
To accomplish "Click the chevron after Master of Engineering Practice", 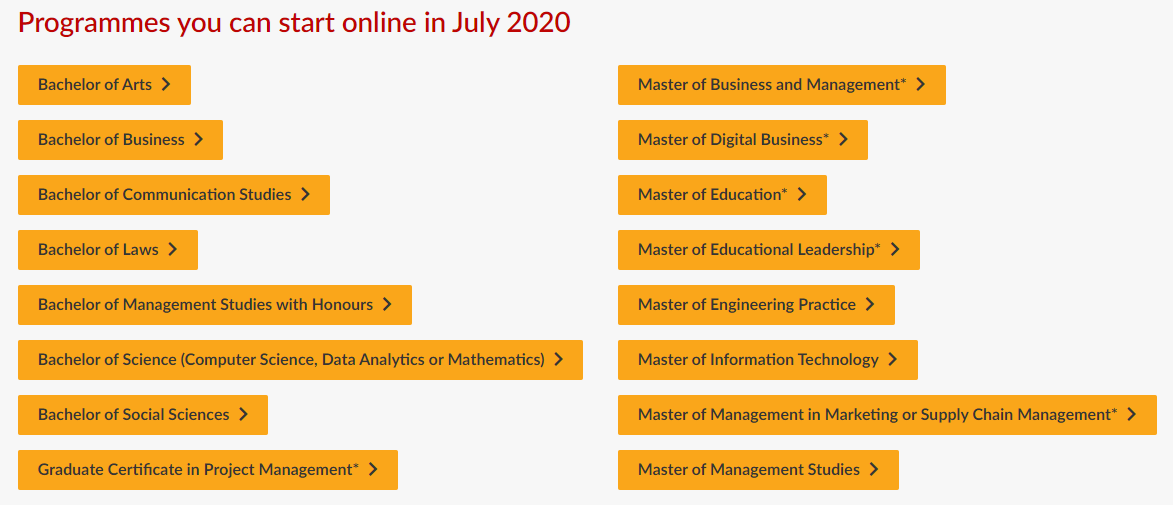I will tap(869, 305).
